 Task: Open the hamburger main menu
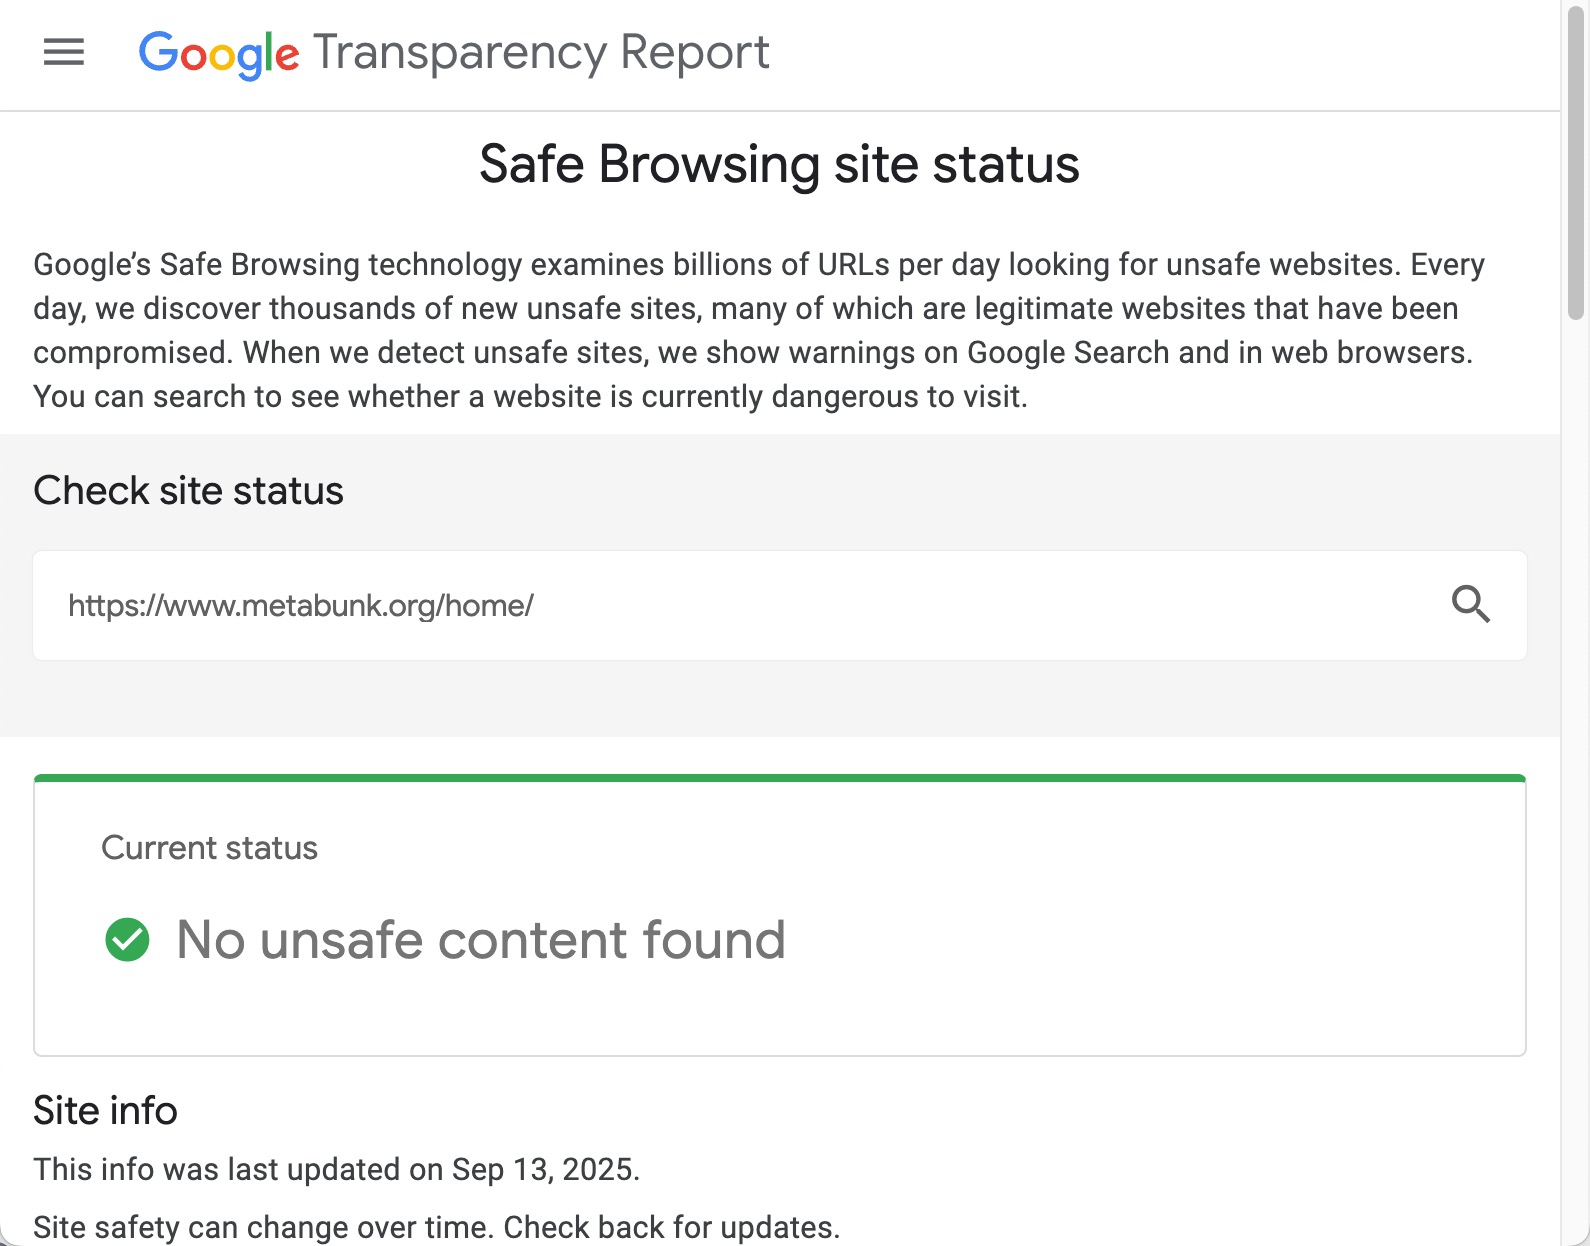64,52
